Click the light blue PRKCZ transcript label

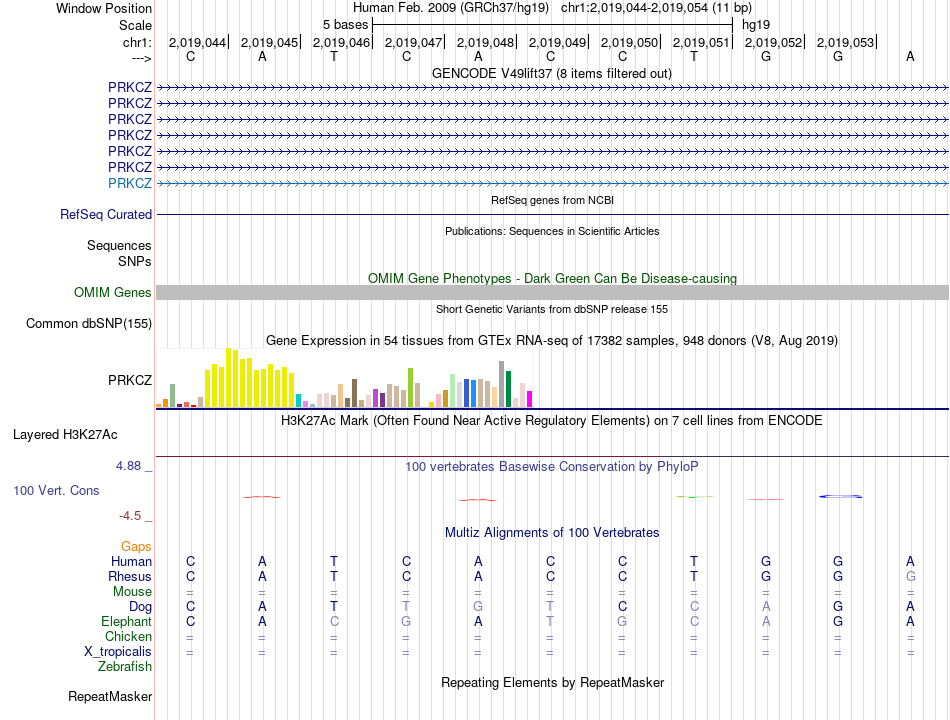pos(130,183)
